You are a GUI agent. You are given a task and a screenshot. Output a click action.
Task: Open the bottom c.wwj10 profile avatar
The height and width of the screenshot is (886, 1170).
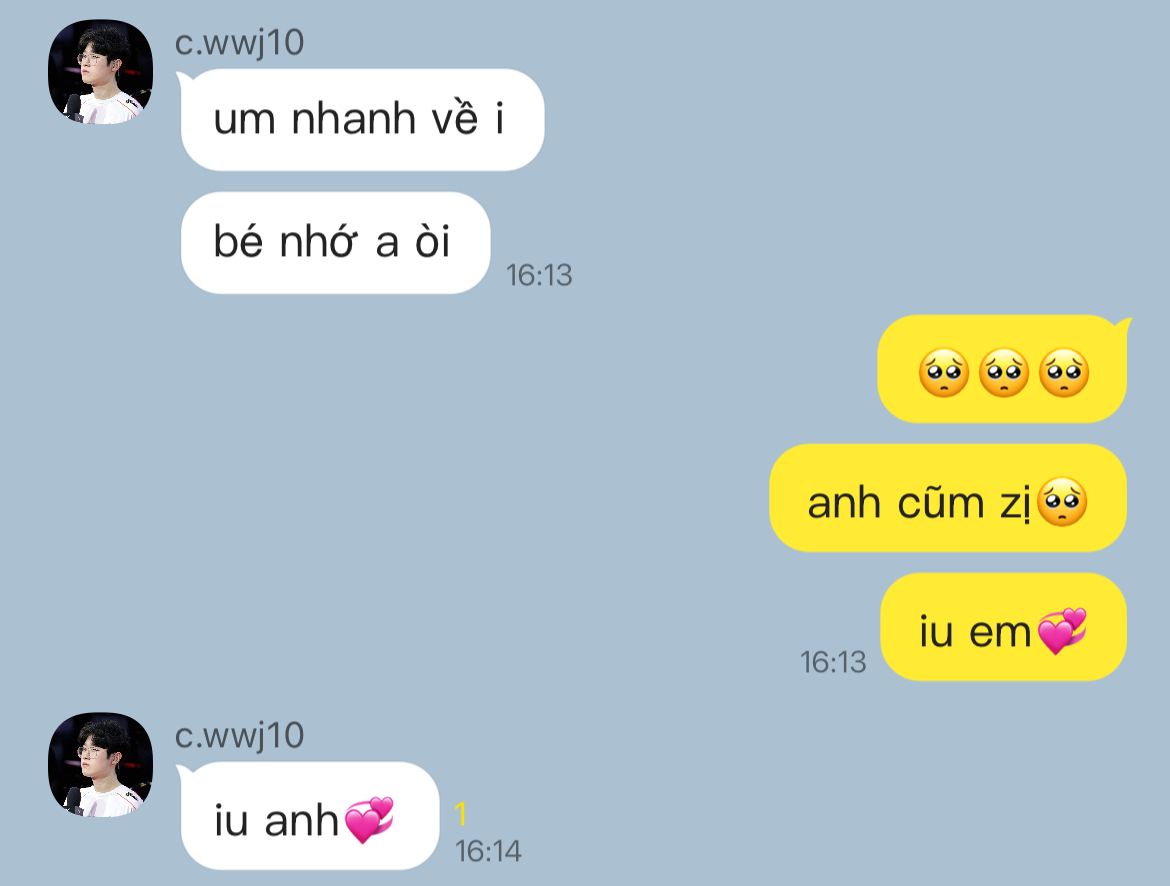pos(101,764)
